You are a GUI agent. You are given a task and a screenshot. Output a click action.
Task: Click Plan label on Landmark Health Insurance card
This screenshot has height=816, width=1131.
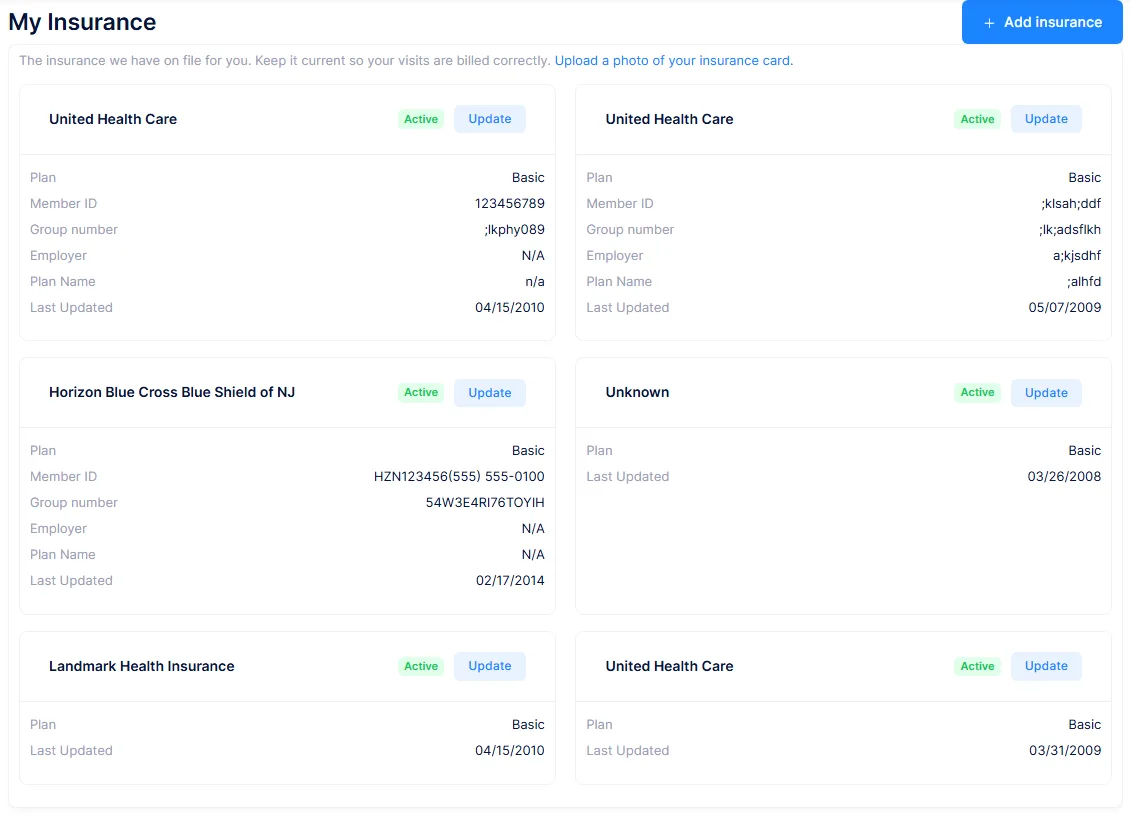tap(43, 724)
